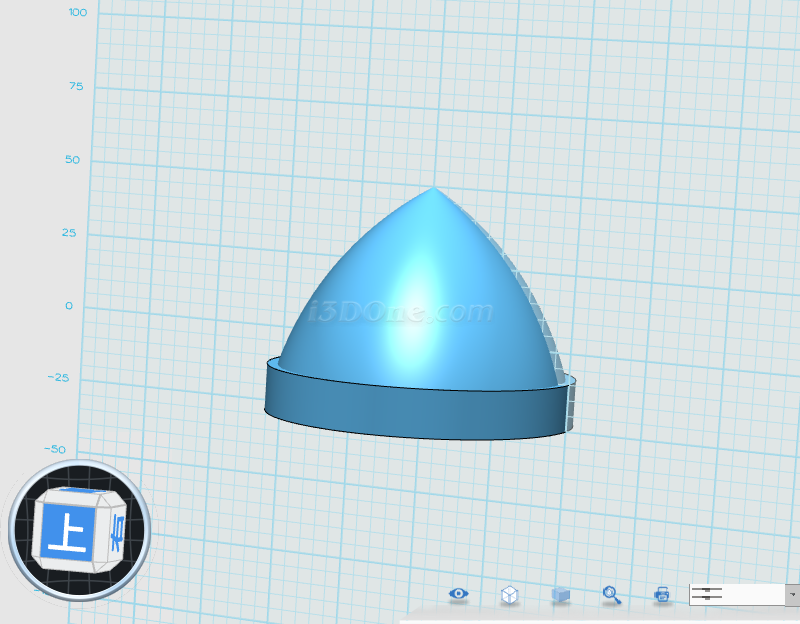Click the 50 ruler label on grid
The width and height of the screenshot is (800, 624).
pos(73,160)
